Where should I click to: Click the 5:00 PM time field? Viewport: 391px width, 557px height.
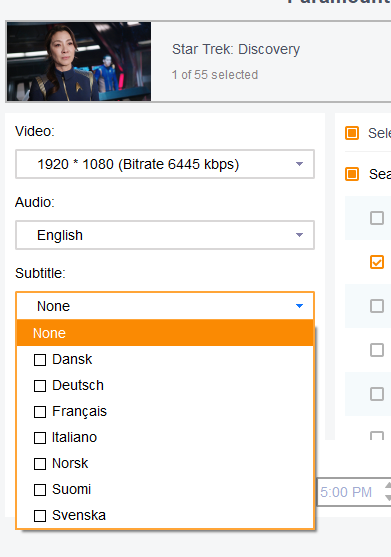[x=353, y=492]
